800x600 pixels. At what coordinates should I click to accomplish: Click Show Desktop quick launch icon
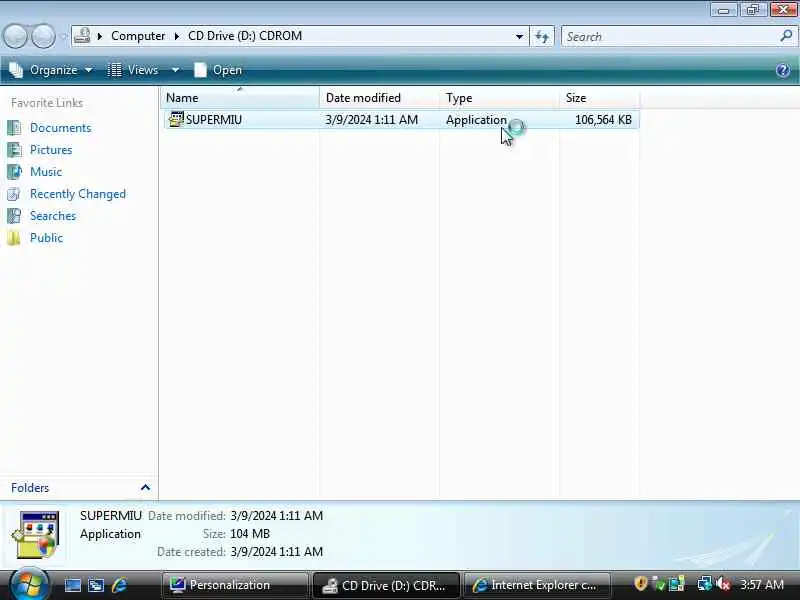coord(72,585)
